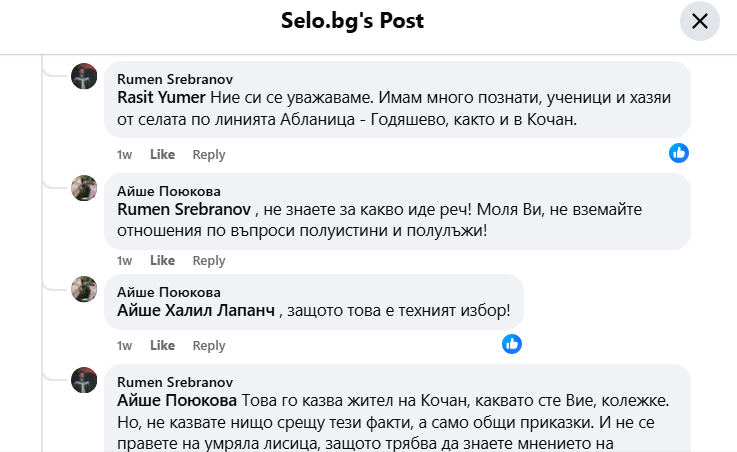This screenshot has width=737, height=452.
Task: Like Rumen Srebranov's first comment
Action: click(162, 155)
